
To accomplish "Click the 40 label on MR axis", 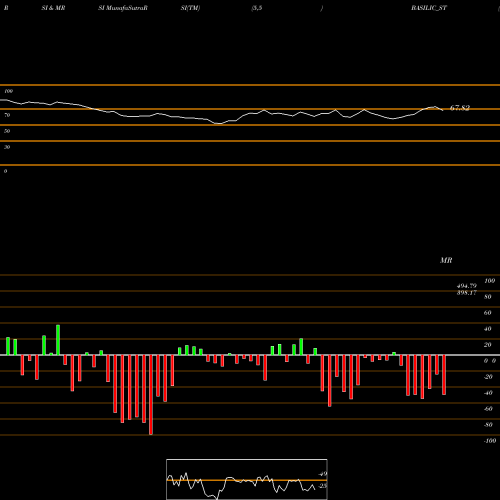I will tap(488, 329).
